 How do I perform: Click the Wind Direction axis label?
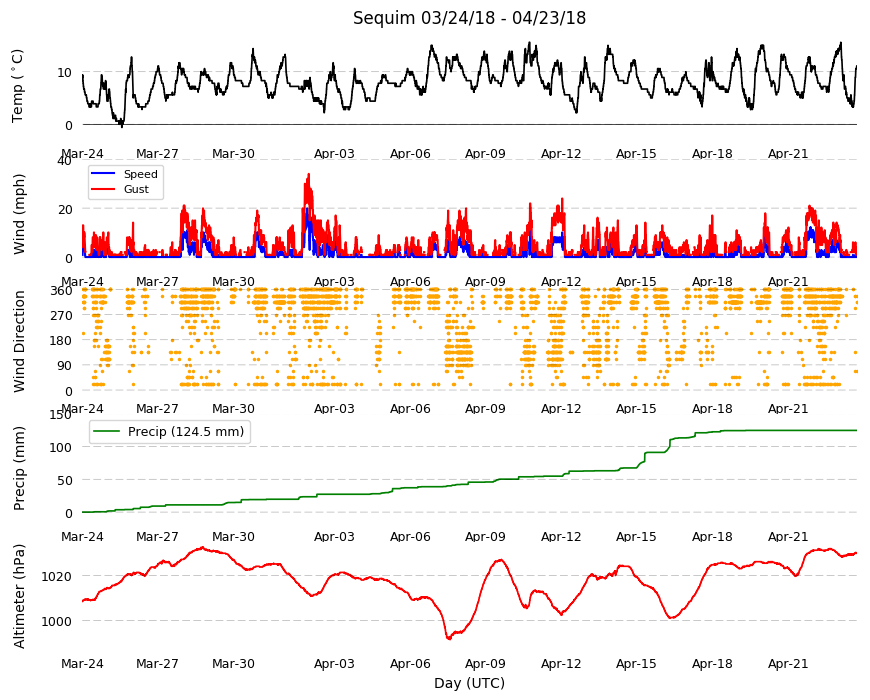[19, 342]
